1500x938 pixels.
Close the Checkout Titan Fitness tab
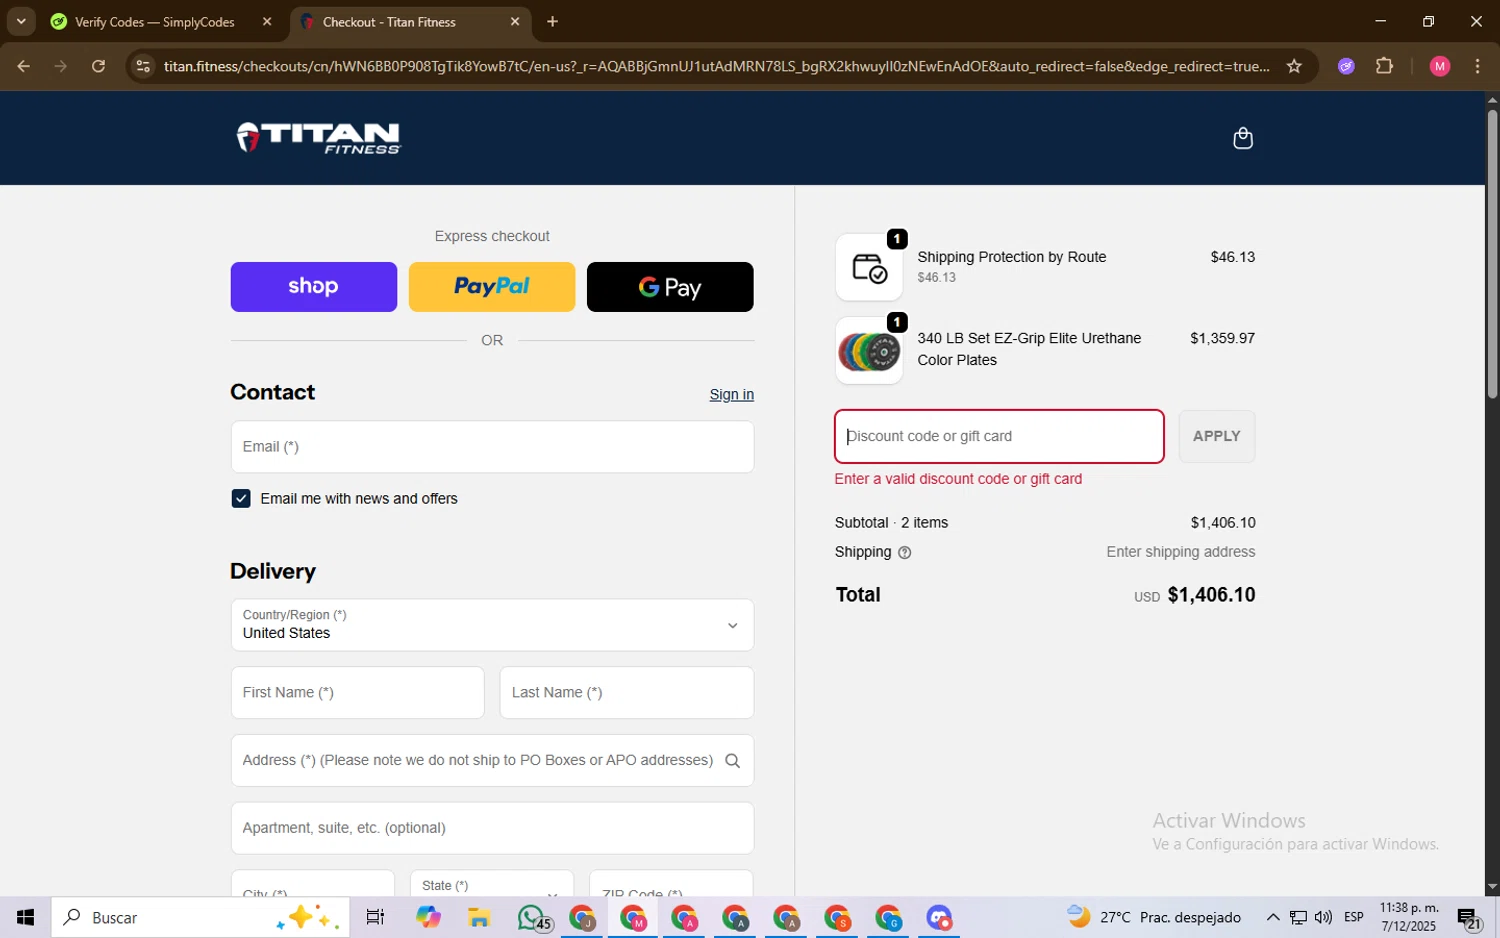(x=515, y=21)
